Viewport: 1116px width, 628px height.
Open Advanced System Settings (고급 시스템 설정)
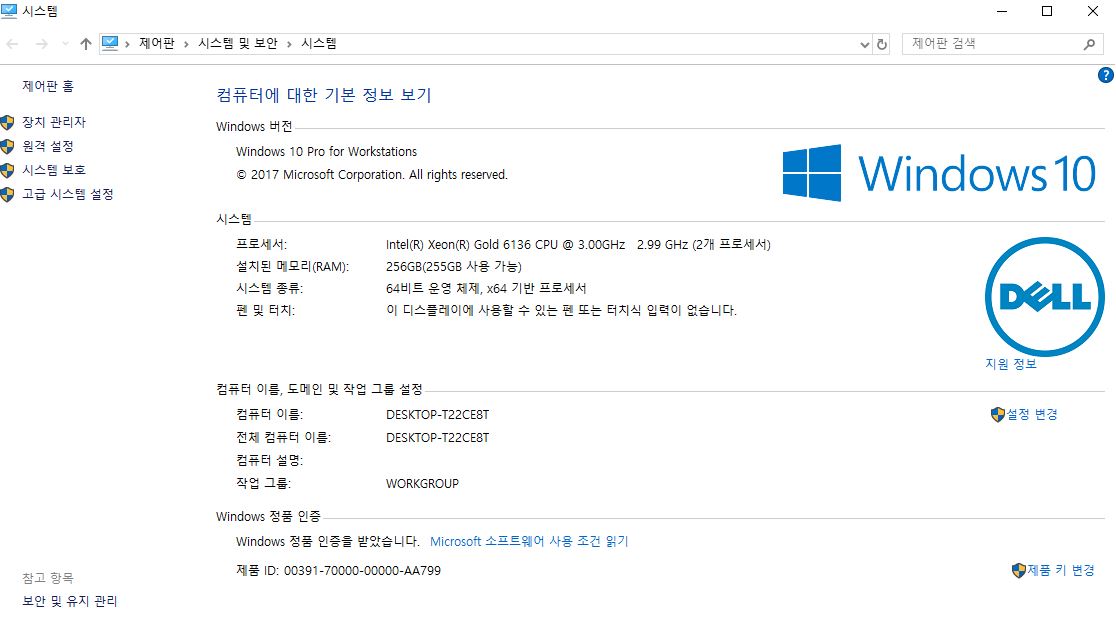coord(68,194)
